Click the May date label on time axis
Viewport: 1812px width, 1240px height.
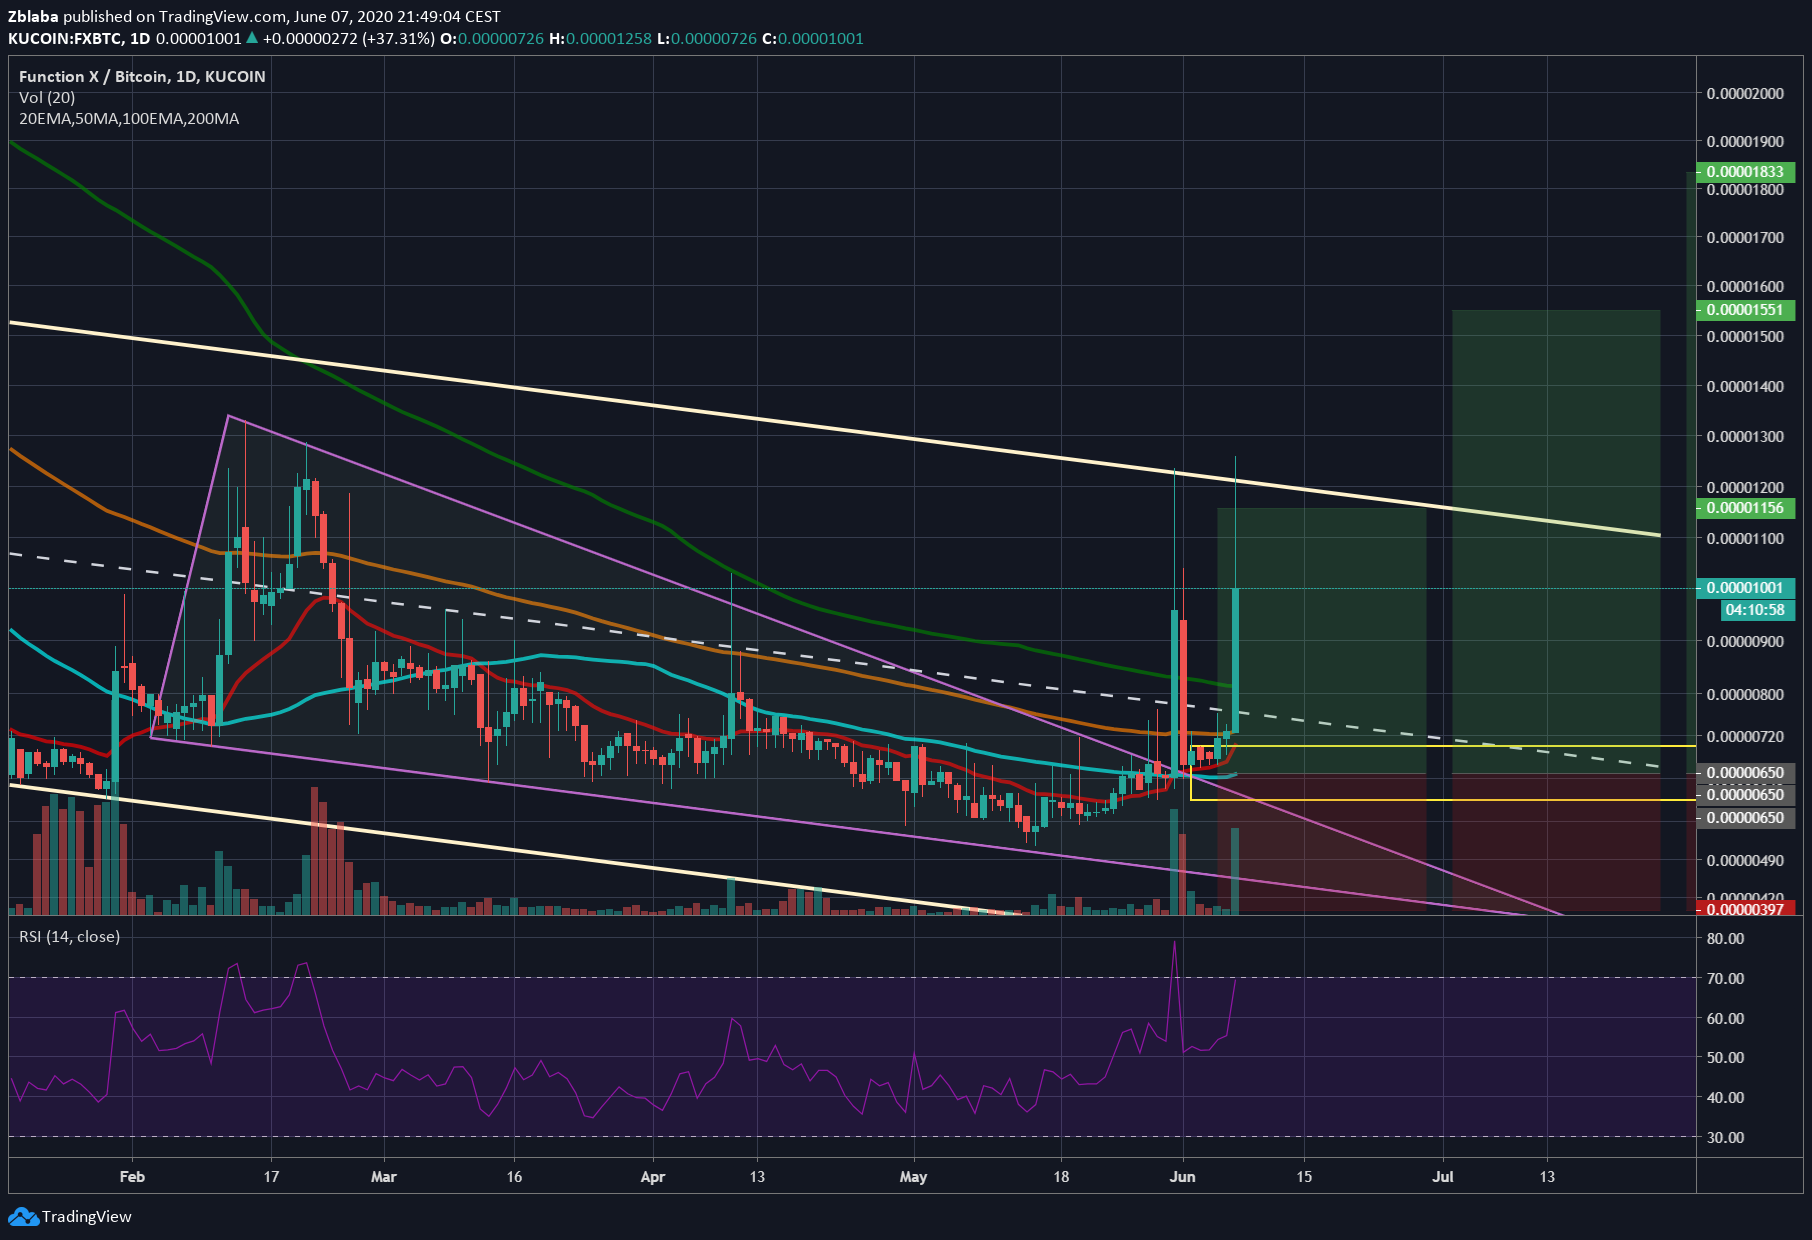(913, 1177)
